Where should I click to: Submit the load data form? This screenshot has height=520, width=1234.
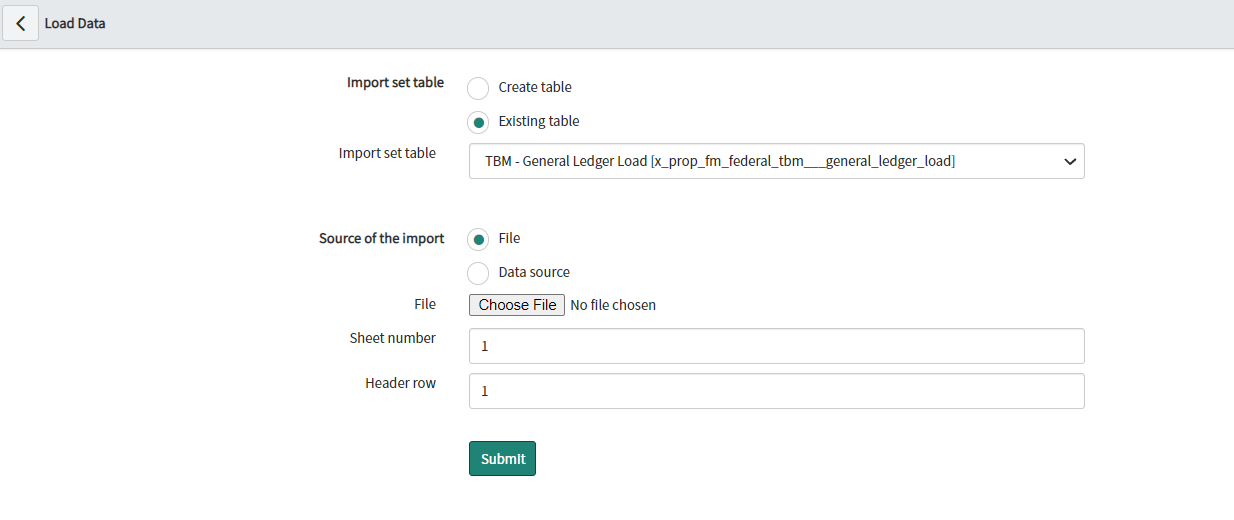[502, 458]
